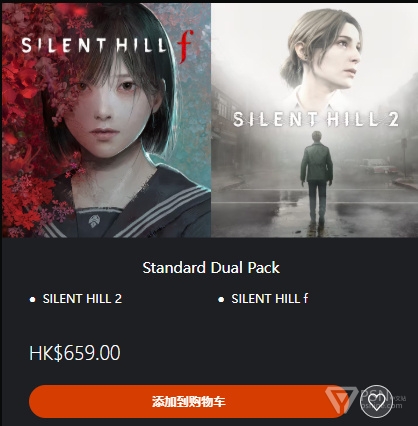Click the sailor uniform emblem on collar

point(95,221)
